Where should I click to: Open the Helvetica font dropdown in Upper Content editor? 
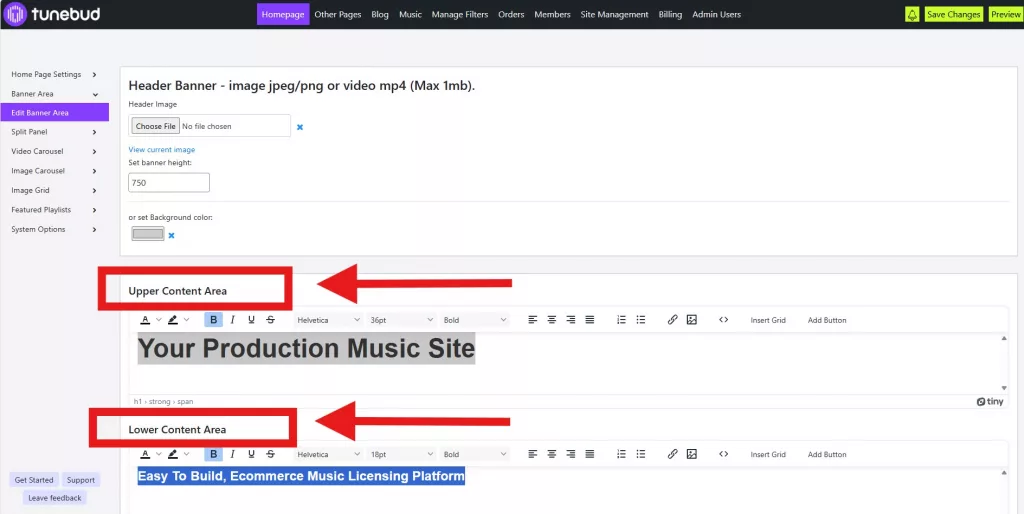click(x=328, y=320)
